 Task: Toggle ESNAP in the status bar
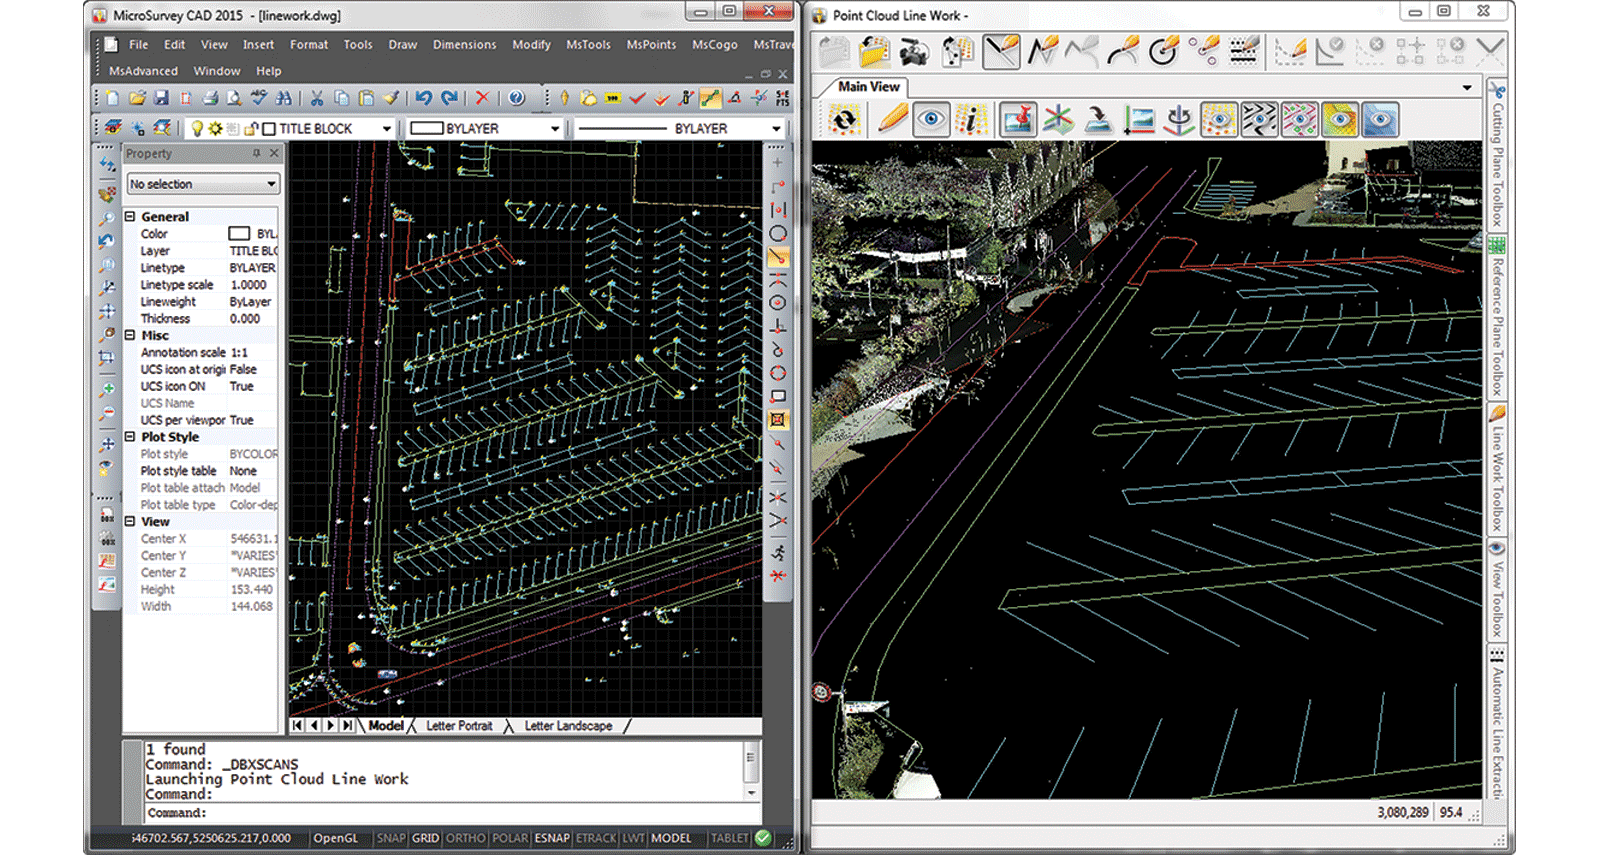[x=552, y=838]
